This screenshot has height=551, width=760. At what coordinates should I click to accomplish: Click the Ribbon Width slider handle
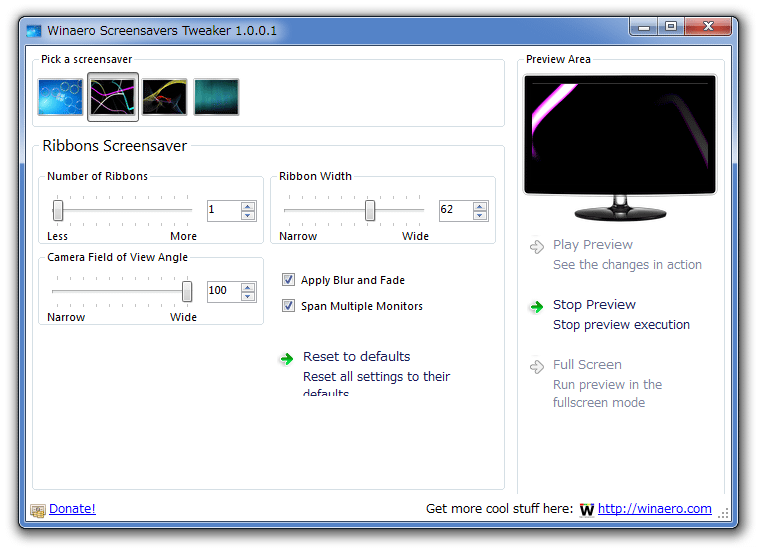(x=370, y=210)
